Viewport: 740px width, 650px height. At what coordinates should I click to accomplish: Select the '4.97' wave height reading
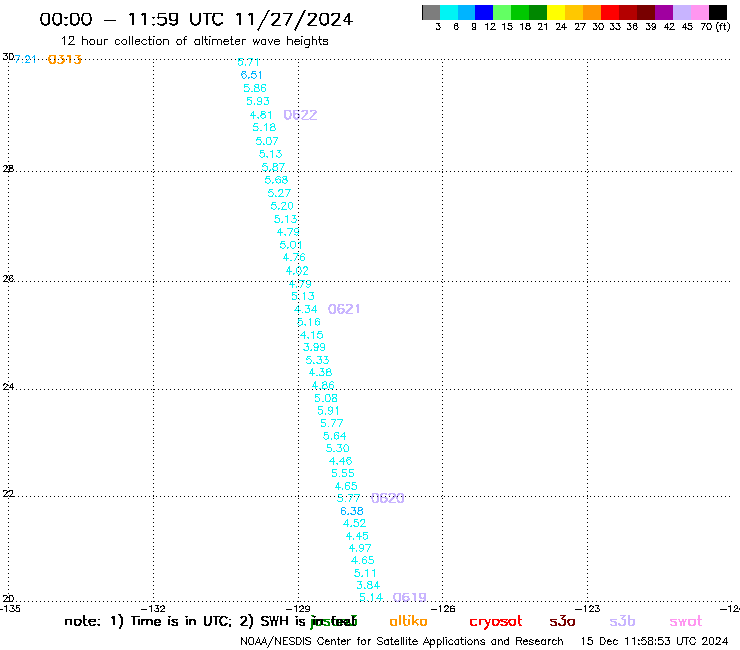[360, 548]
